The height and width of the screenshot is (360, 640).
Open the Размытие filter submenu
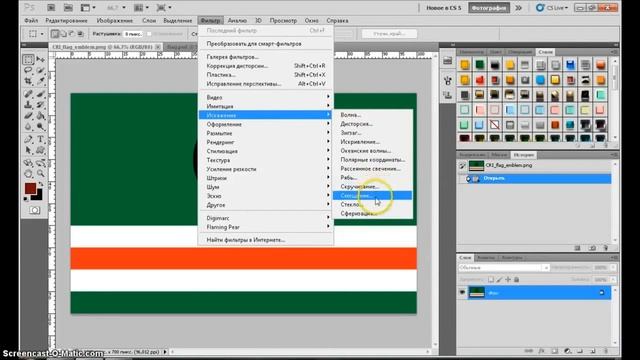point(265,133)
